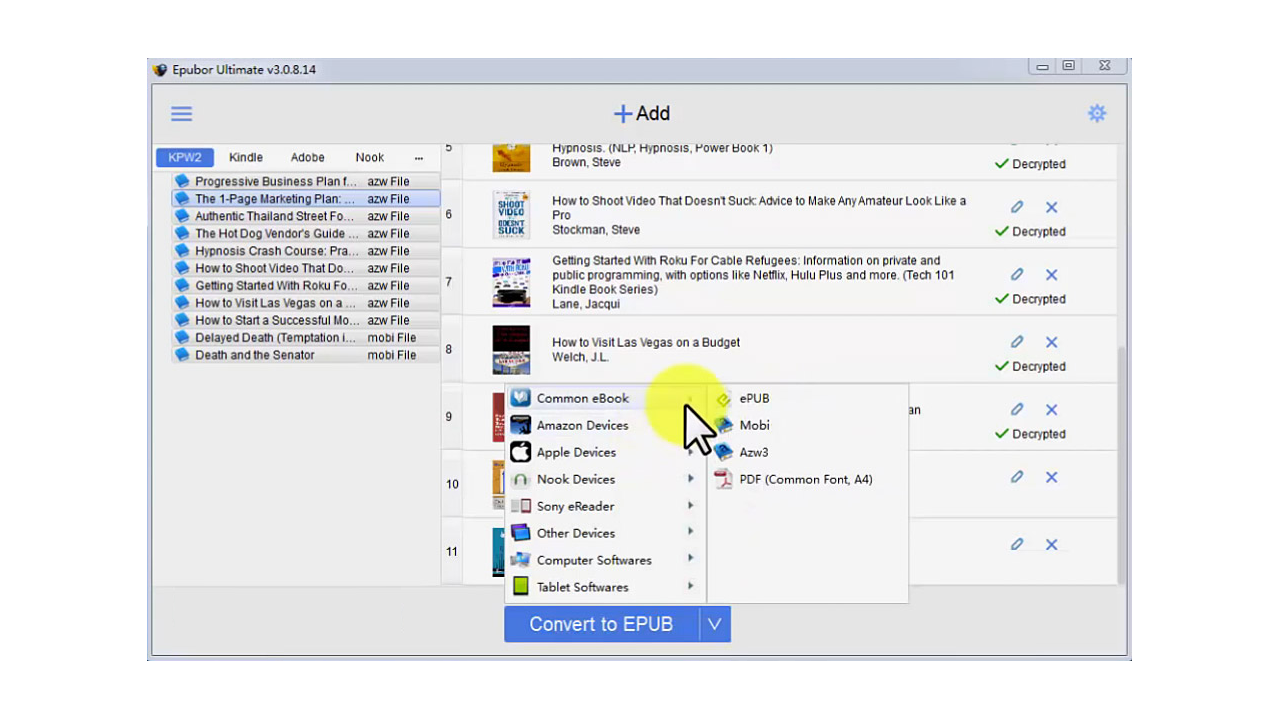Open Apple Devices submenu
Image resolution: width=1280 pixels, height=720 pixels.
[606, 452]
